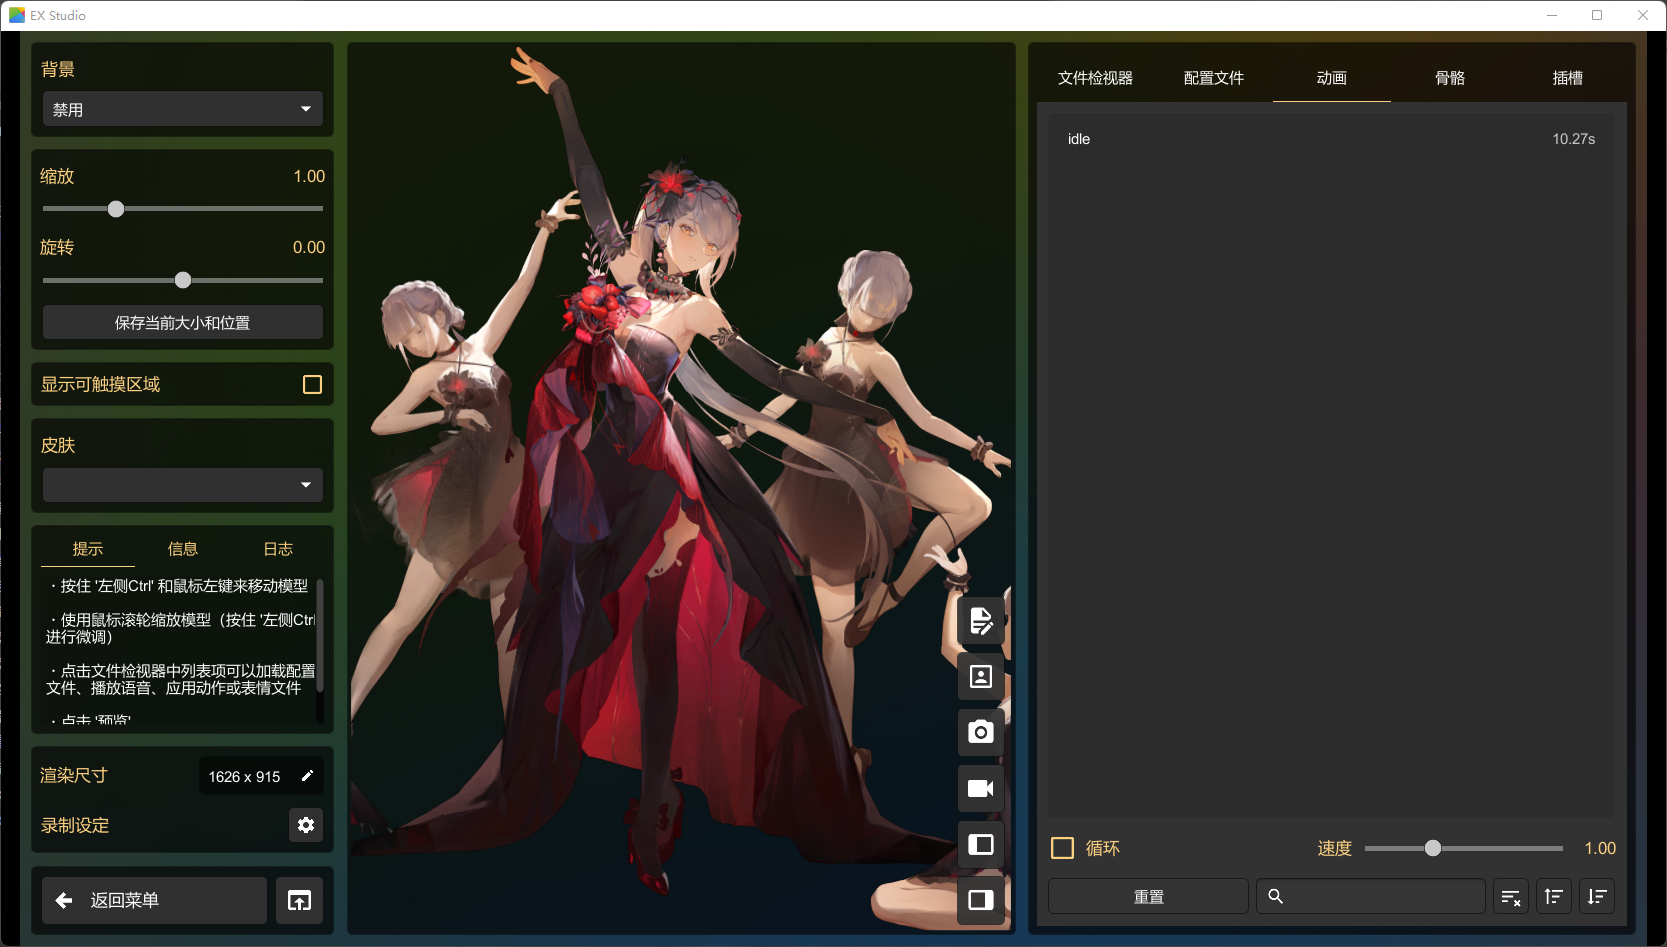Expand the 皮肤 skin dropdown
1667x947 pixels.
coord(183,485)
